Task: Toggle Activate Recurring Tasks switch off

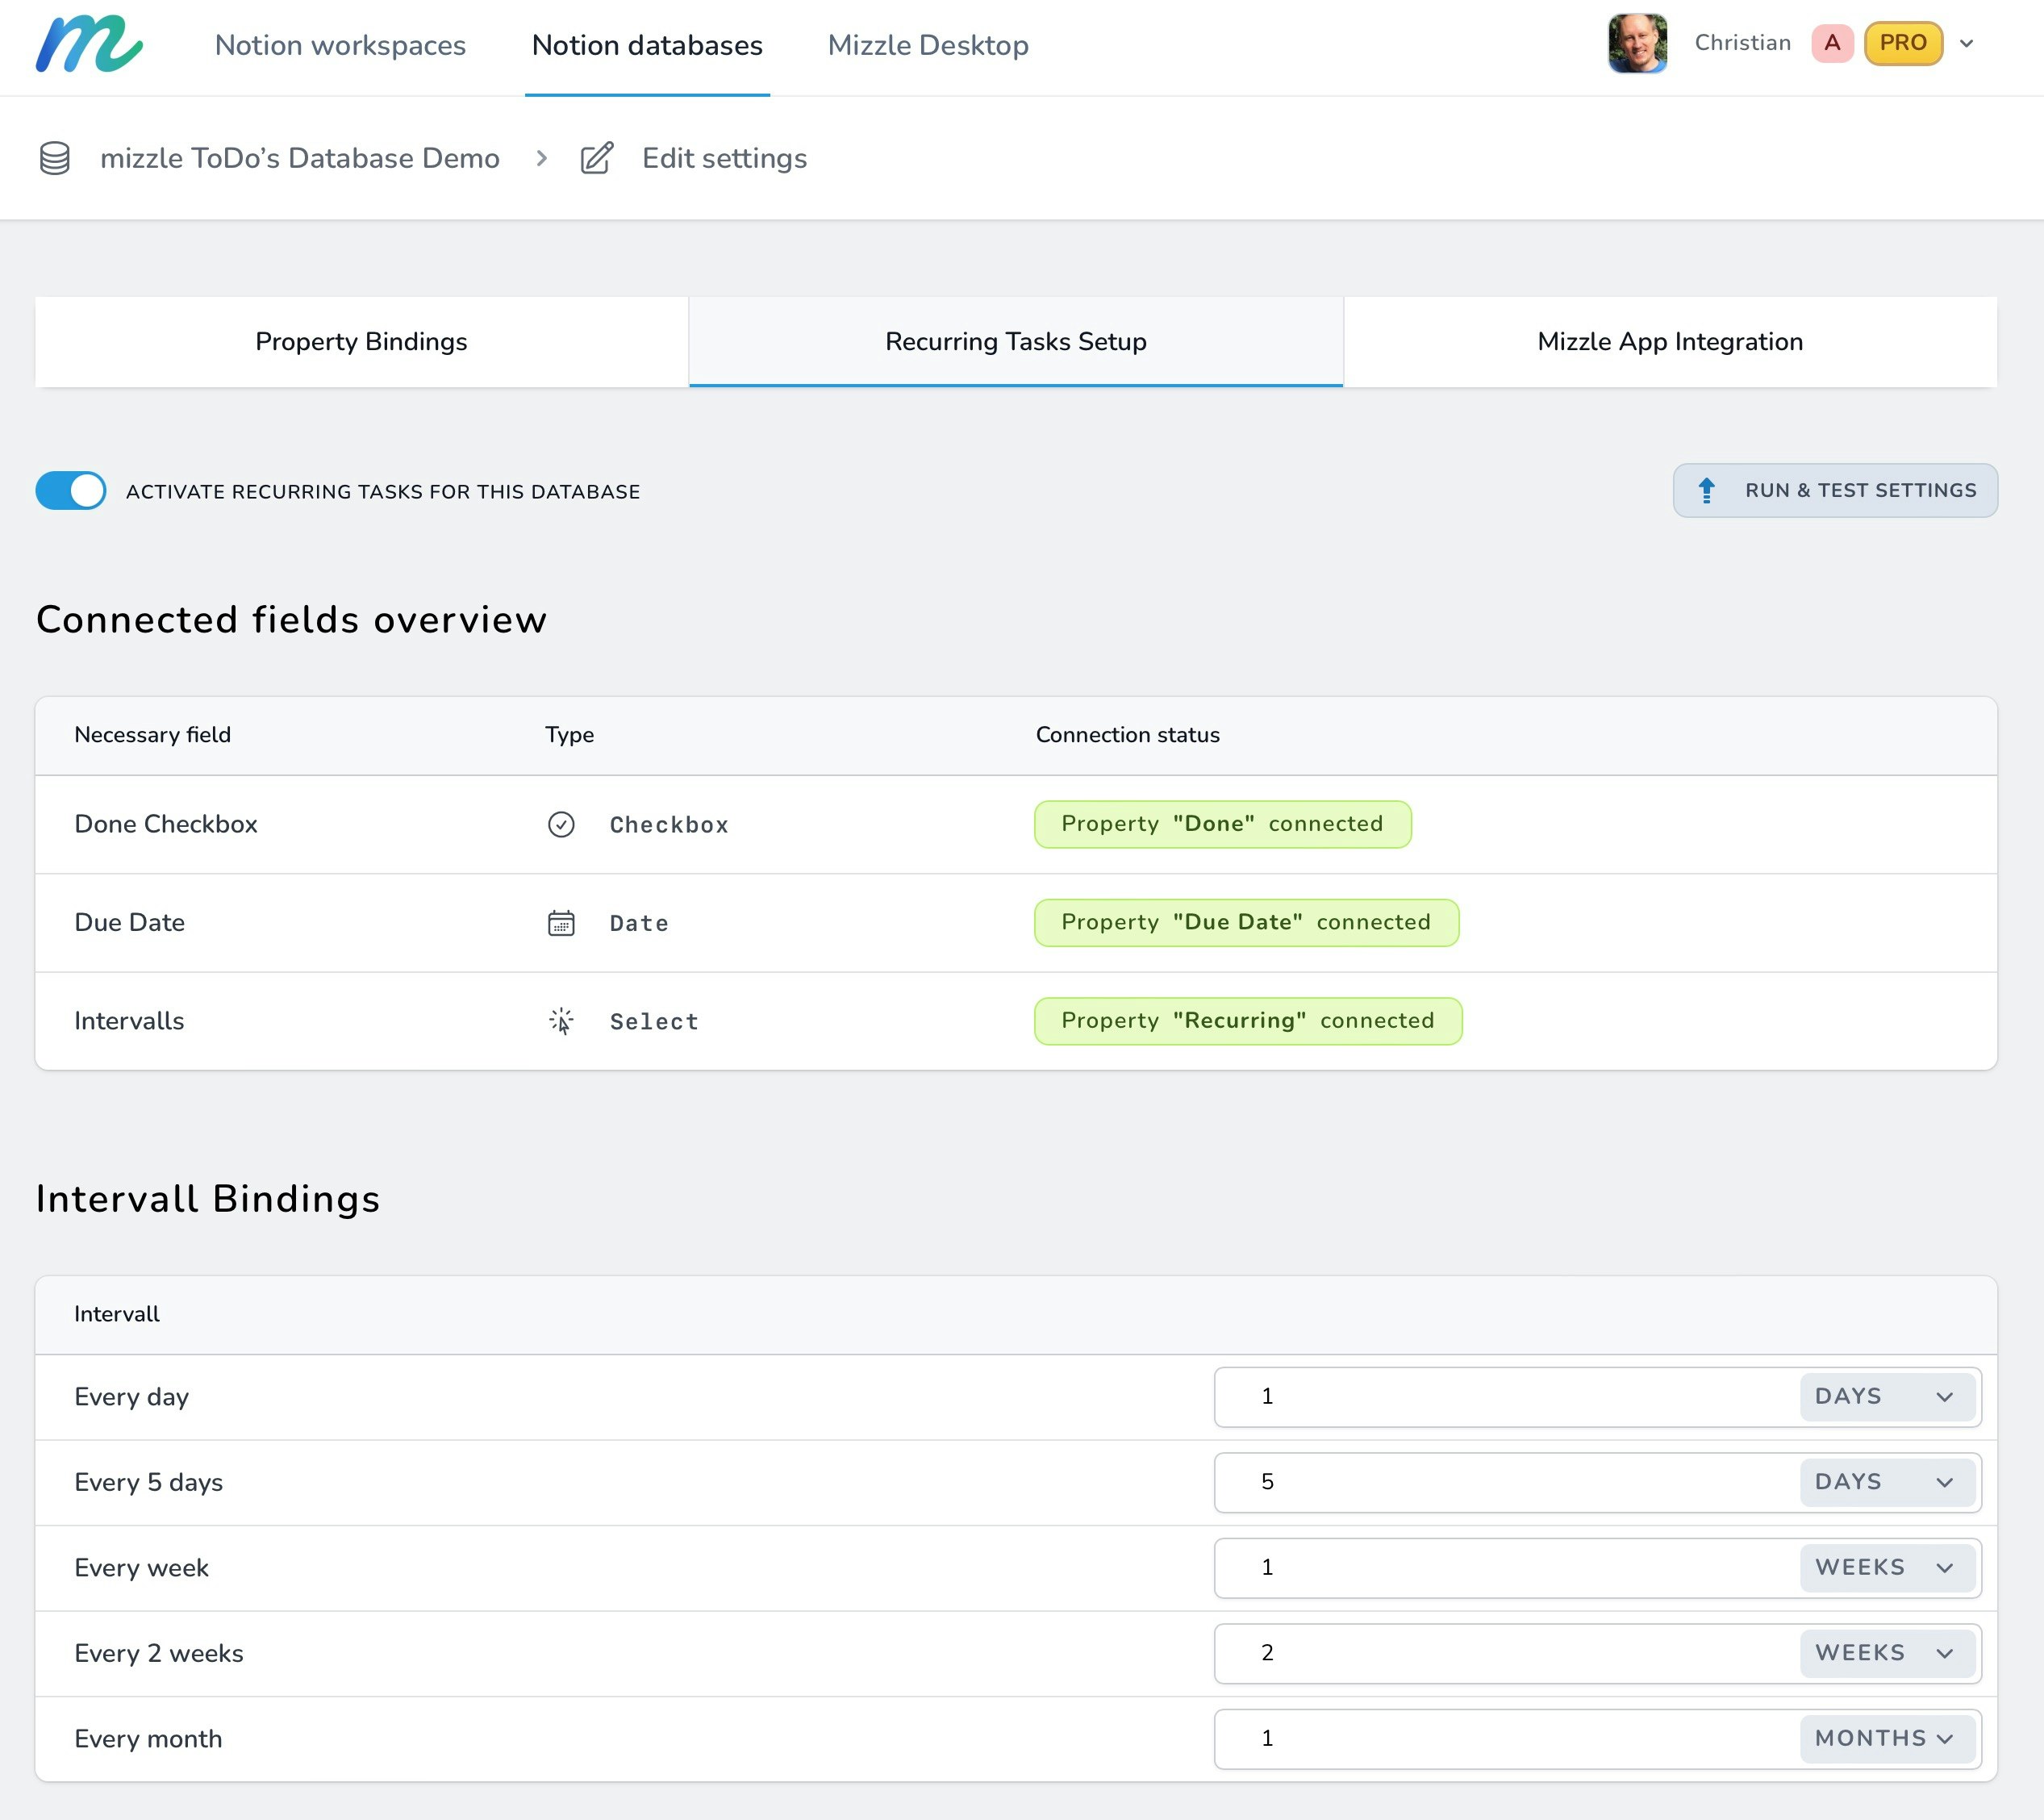Action: [71, 491]
